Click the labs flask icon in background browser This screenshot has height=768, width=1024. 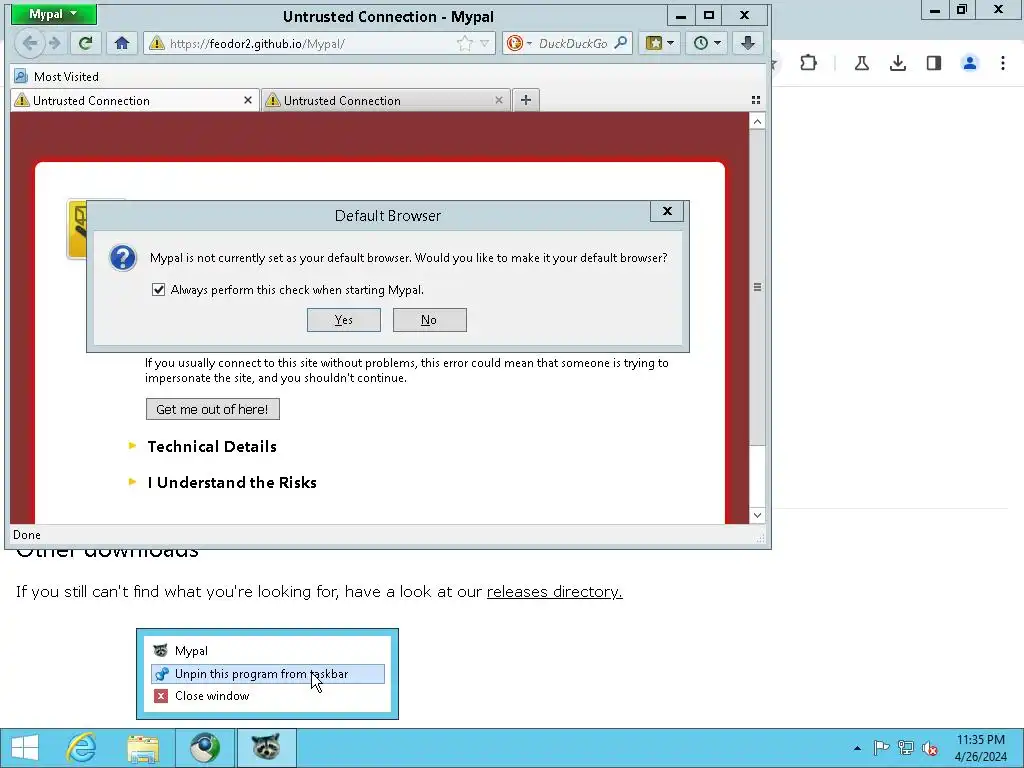click(861, 63)
